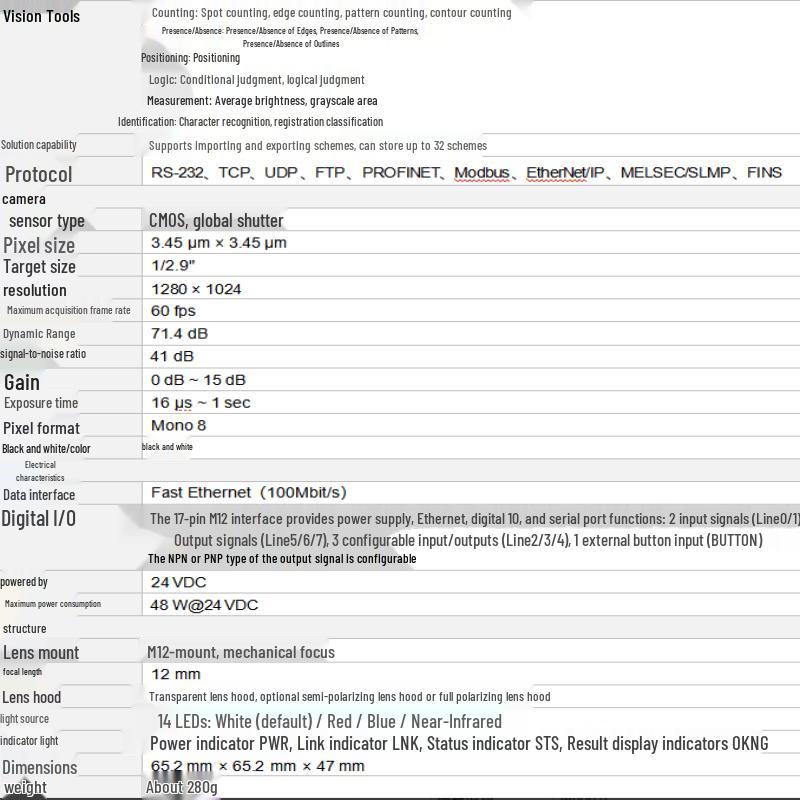Select the '12 mm' value
Image resolution: width=800 pixels, height=800 pixels.
(x=176, y=674)
